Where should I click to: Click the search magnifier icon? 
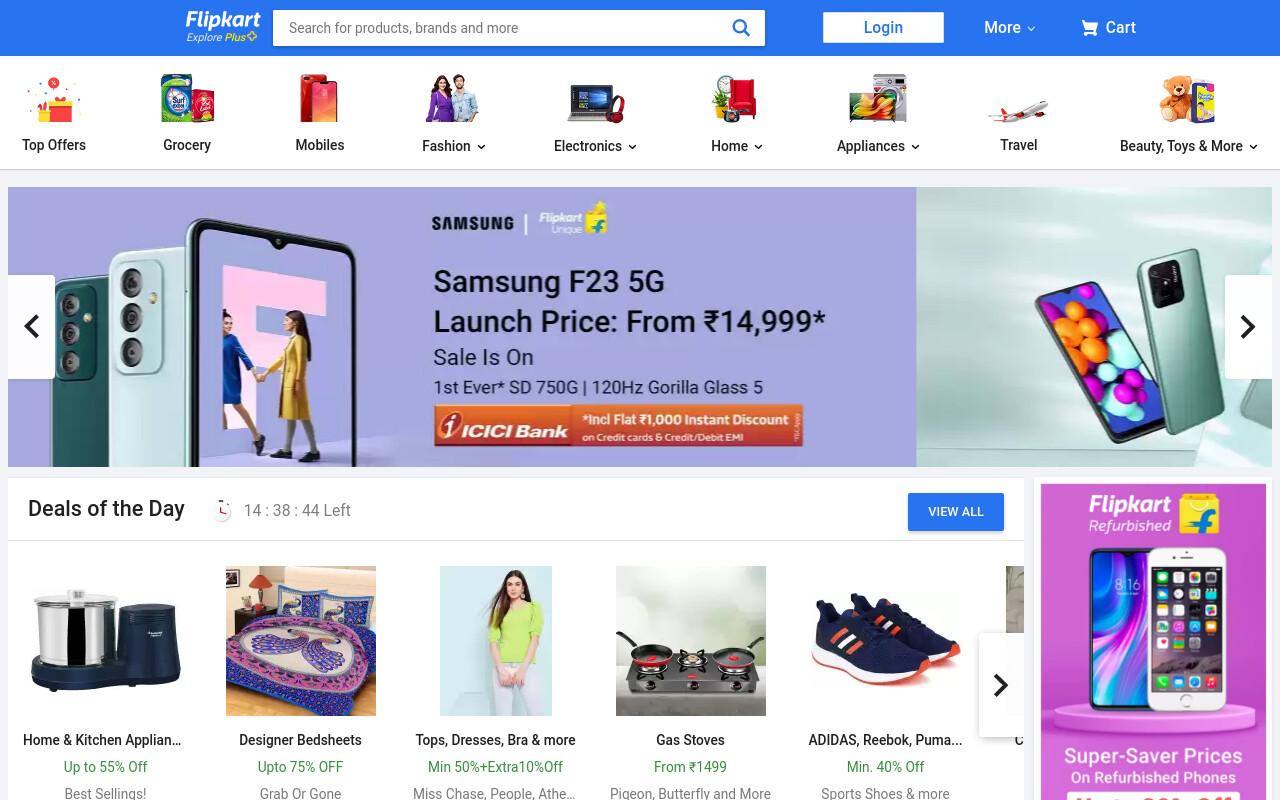pyautogui.click(x=741, y=28)
